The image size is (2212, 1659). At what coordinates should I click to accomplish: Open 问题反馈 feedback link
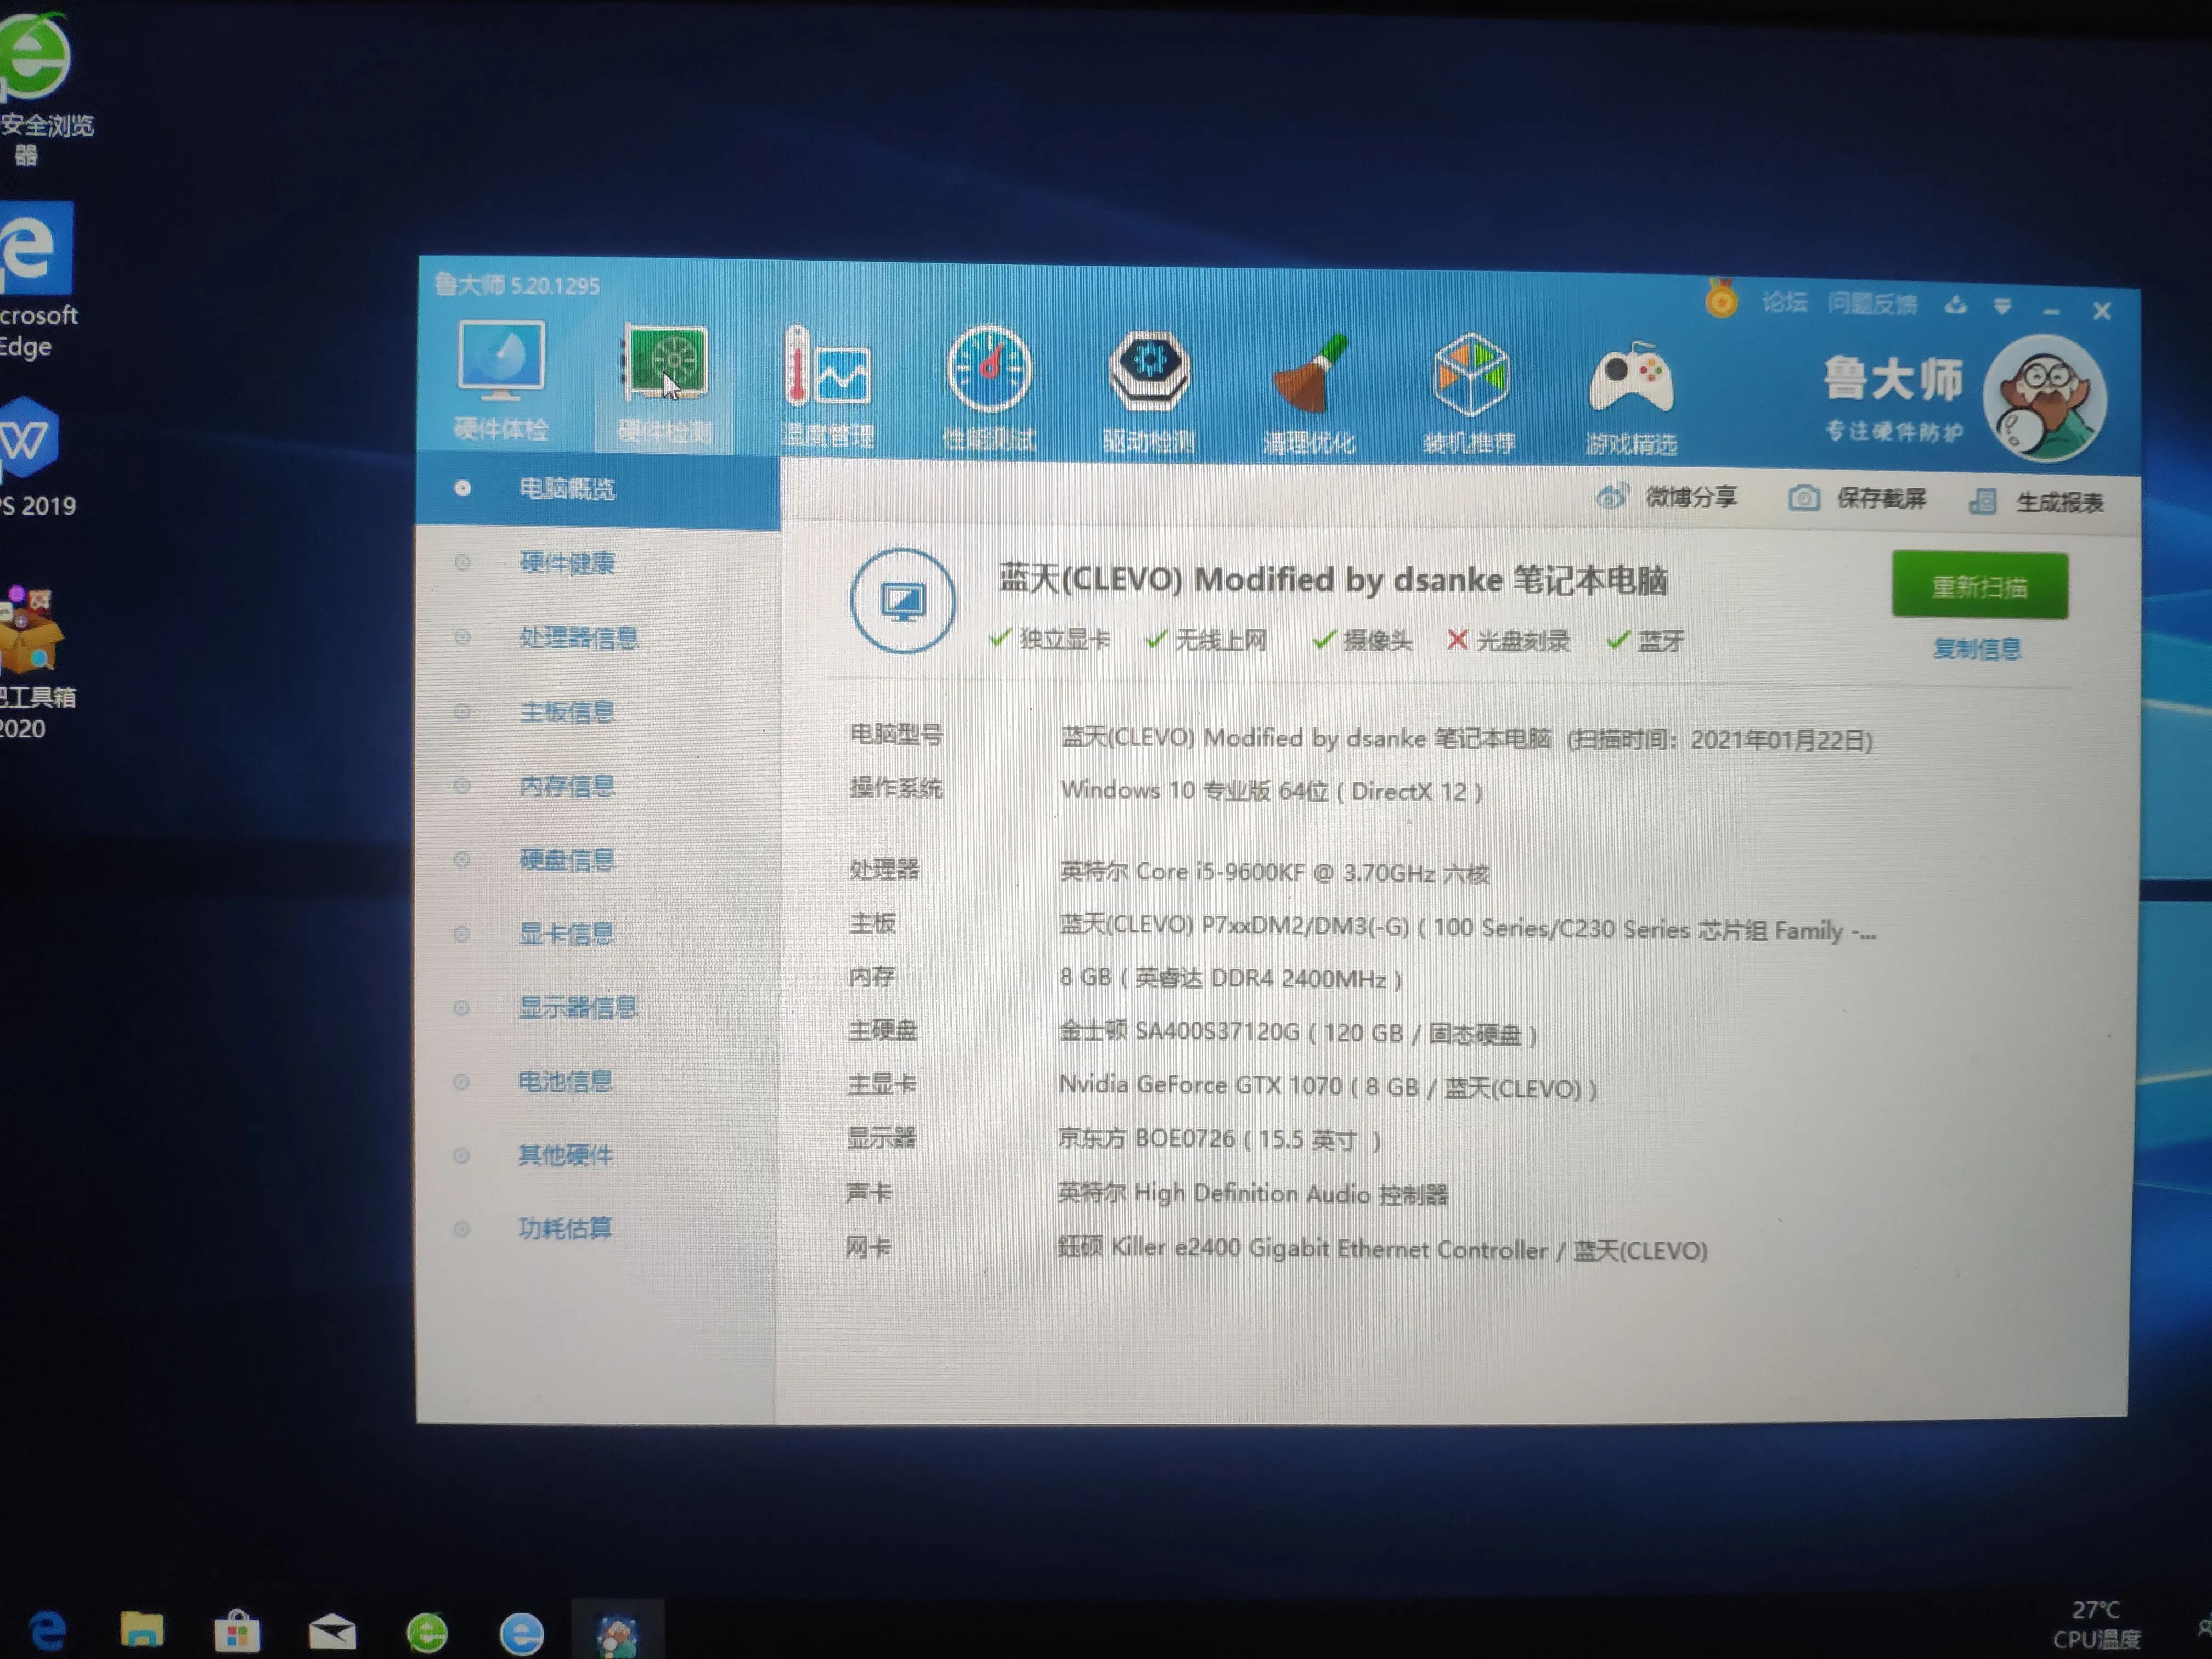(1872, 304)
